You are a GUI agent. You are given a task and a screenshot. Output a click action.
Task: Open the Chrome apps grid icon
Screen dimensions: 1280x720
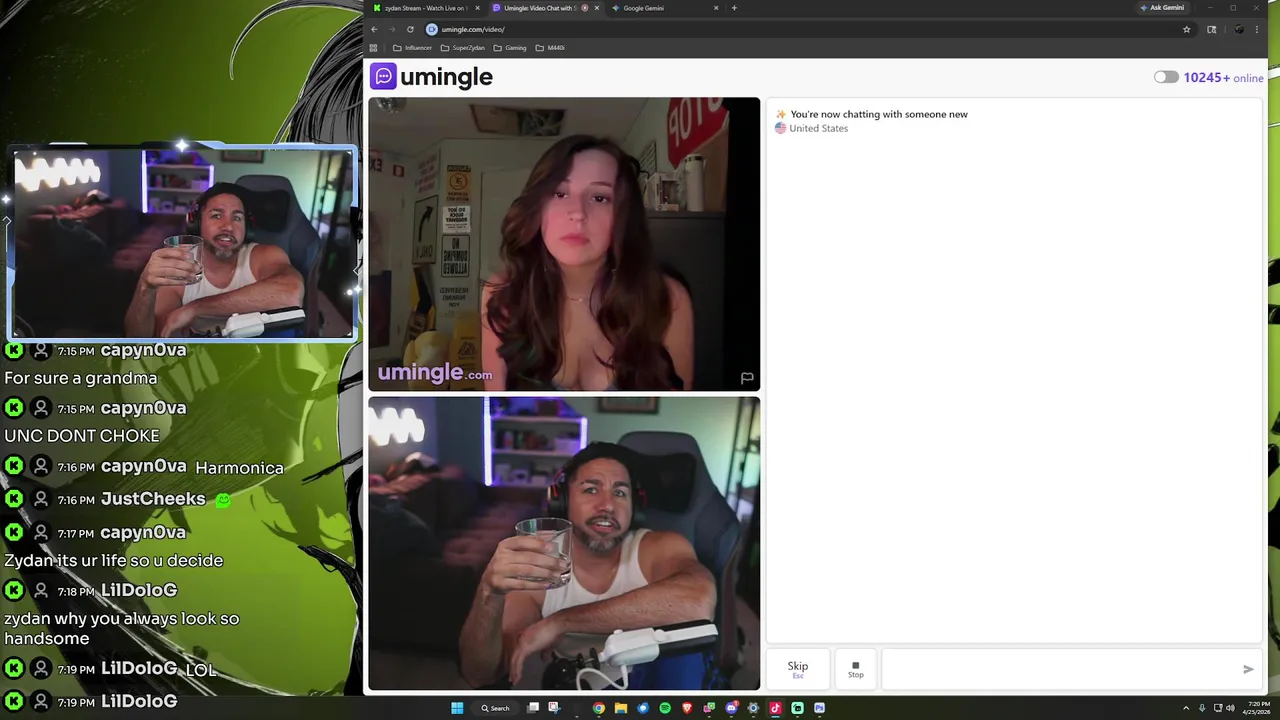click(374, 48)
